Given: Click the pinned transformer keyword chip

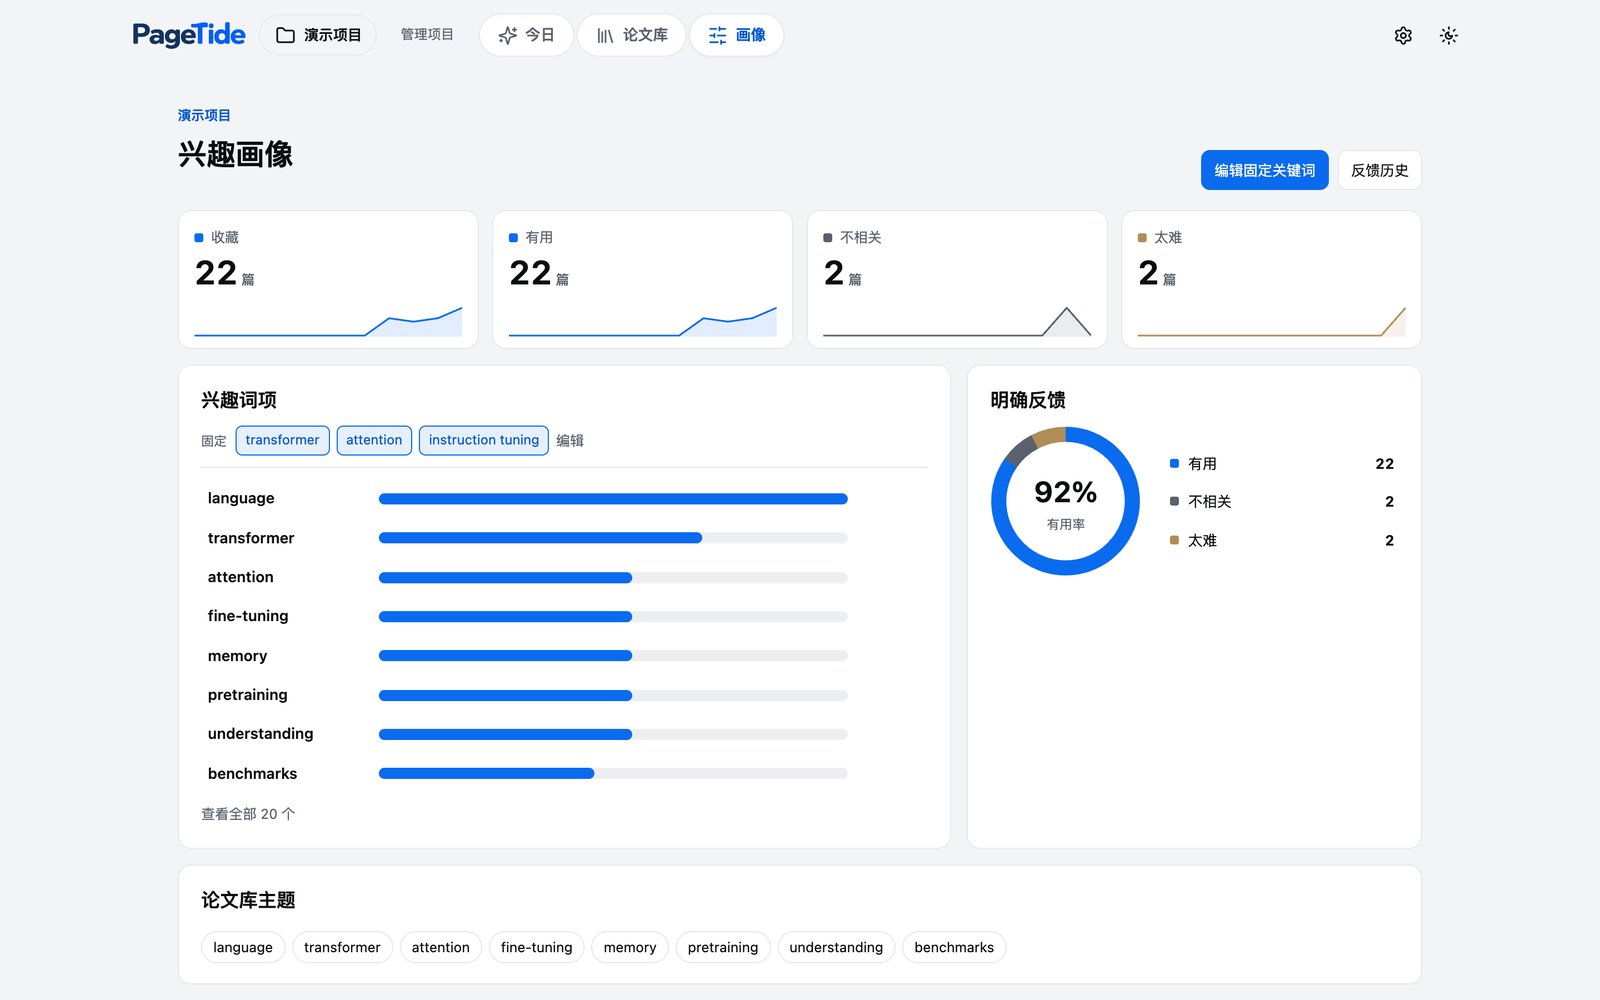Looking at the screenshot, I should click(x=282, y=440).
